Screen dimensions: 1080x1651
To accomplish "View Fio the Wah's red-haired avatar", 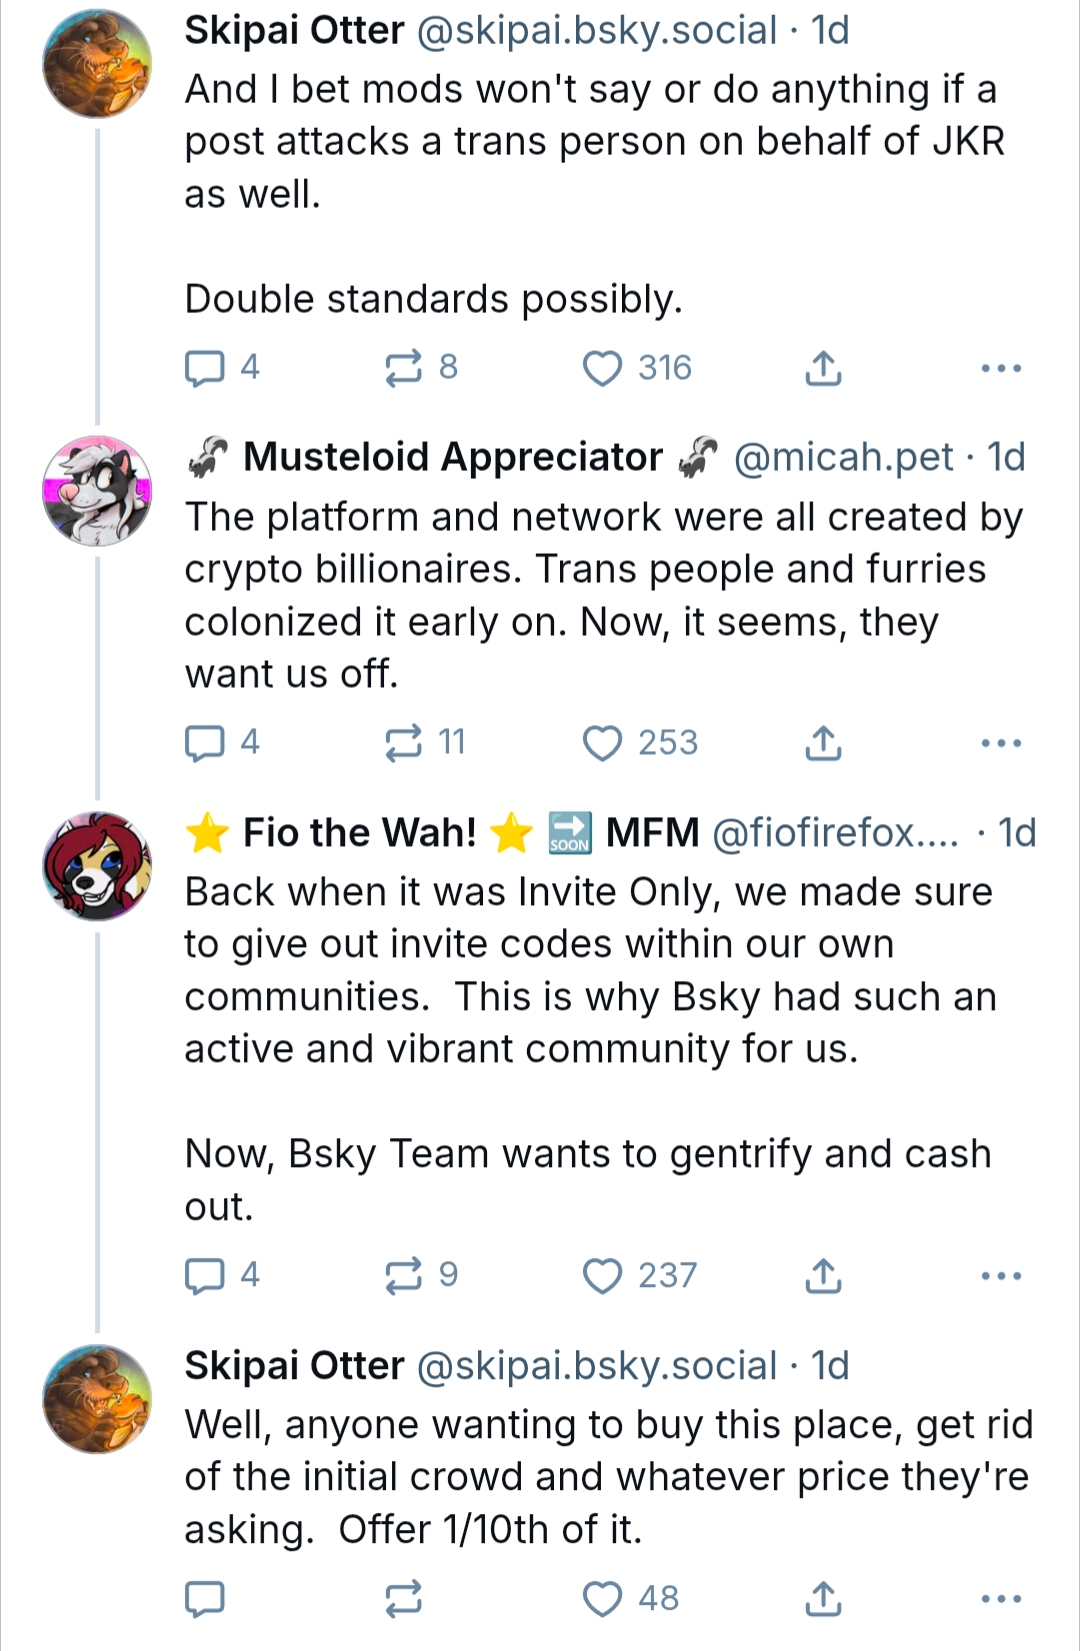I will [x=97, y=866].
